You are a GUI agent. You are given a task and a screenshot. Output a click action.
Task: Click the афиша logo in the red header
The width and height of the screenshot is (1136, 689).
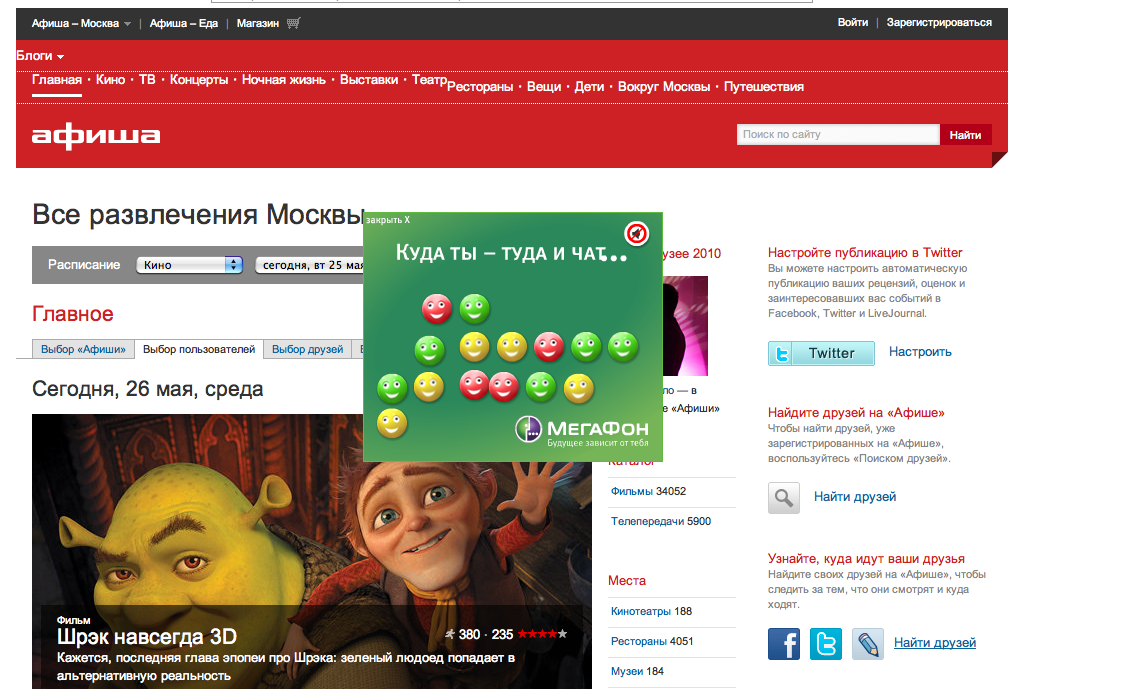(96, 135)
